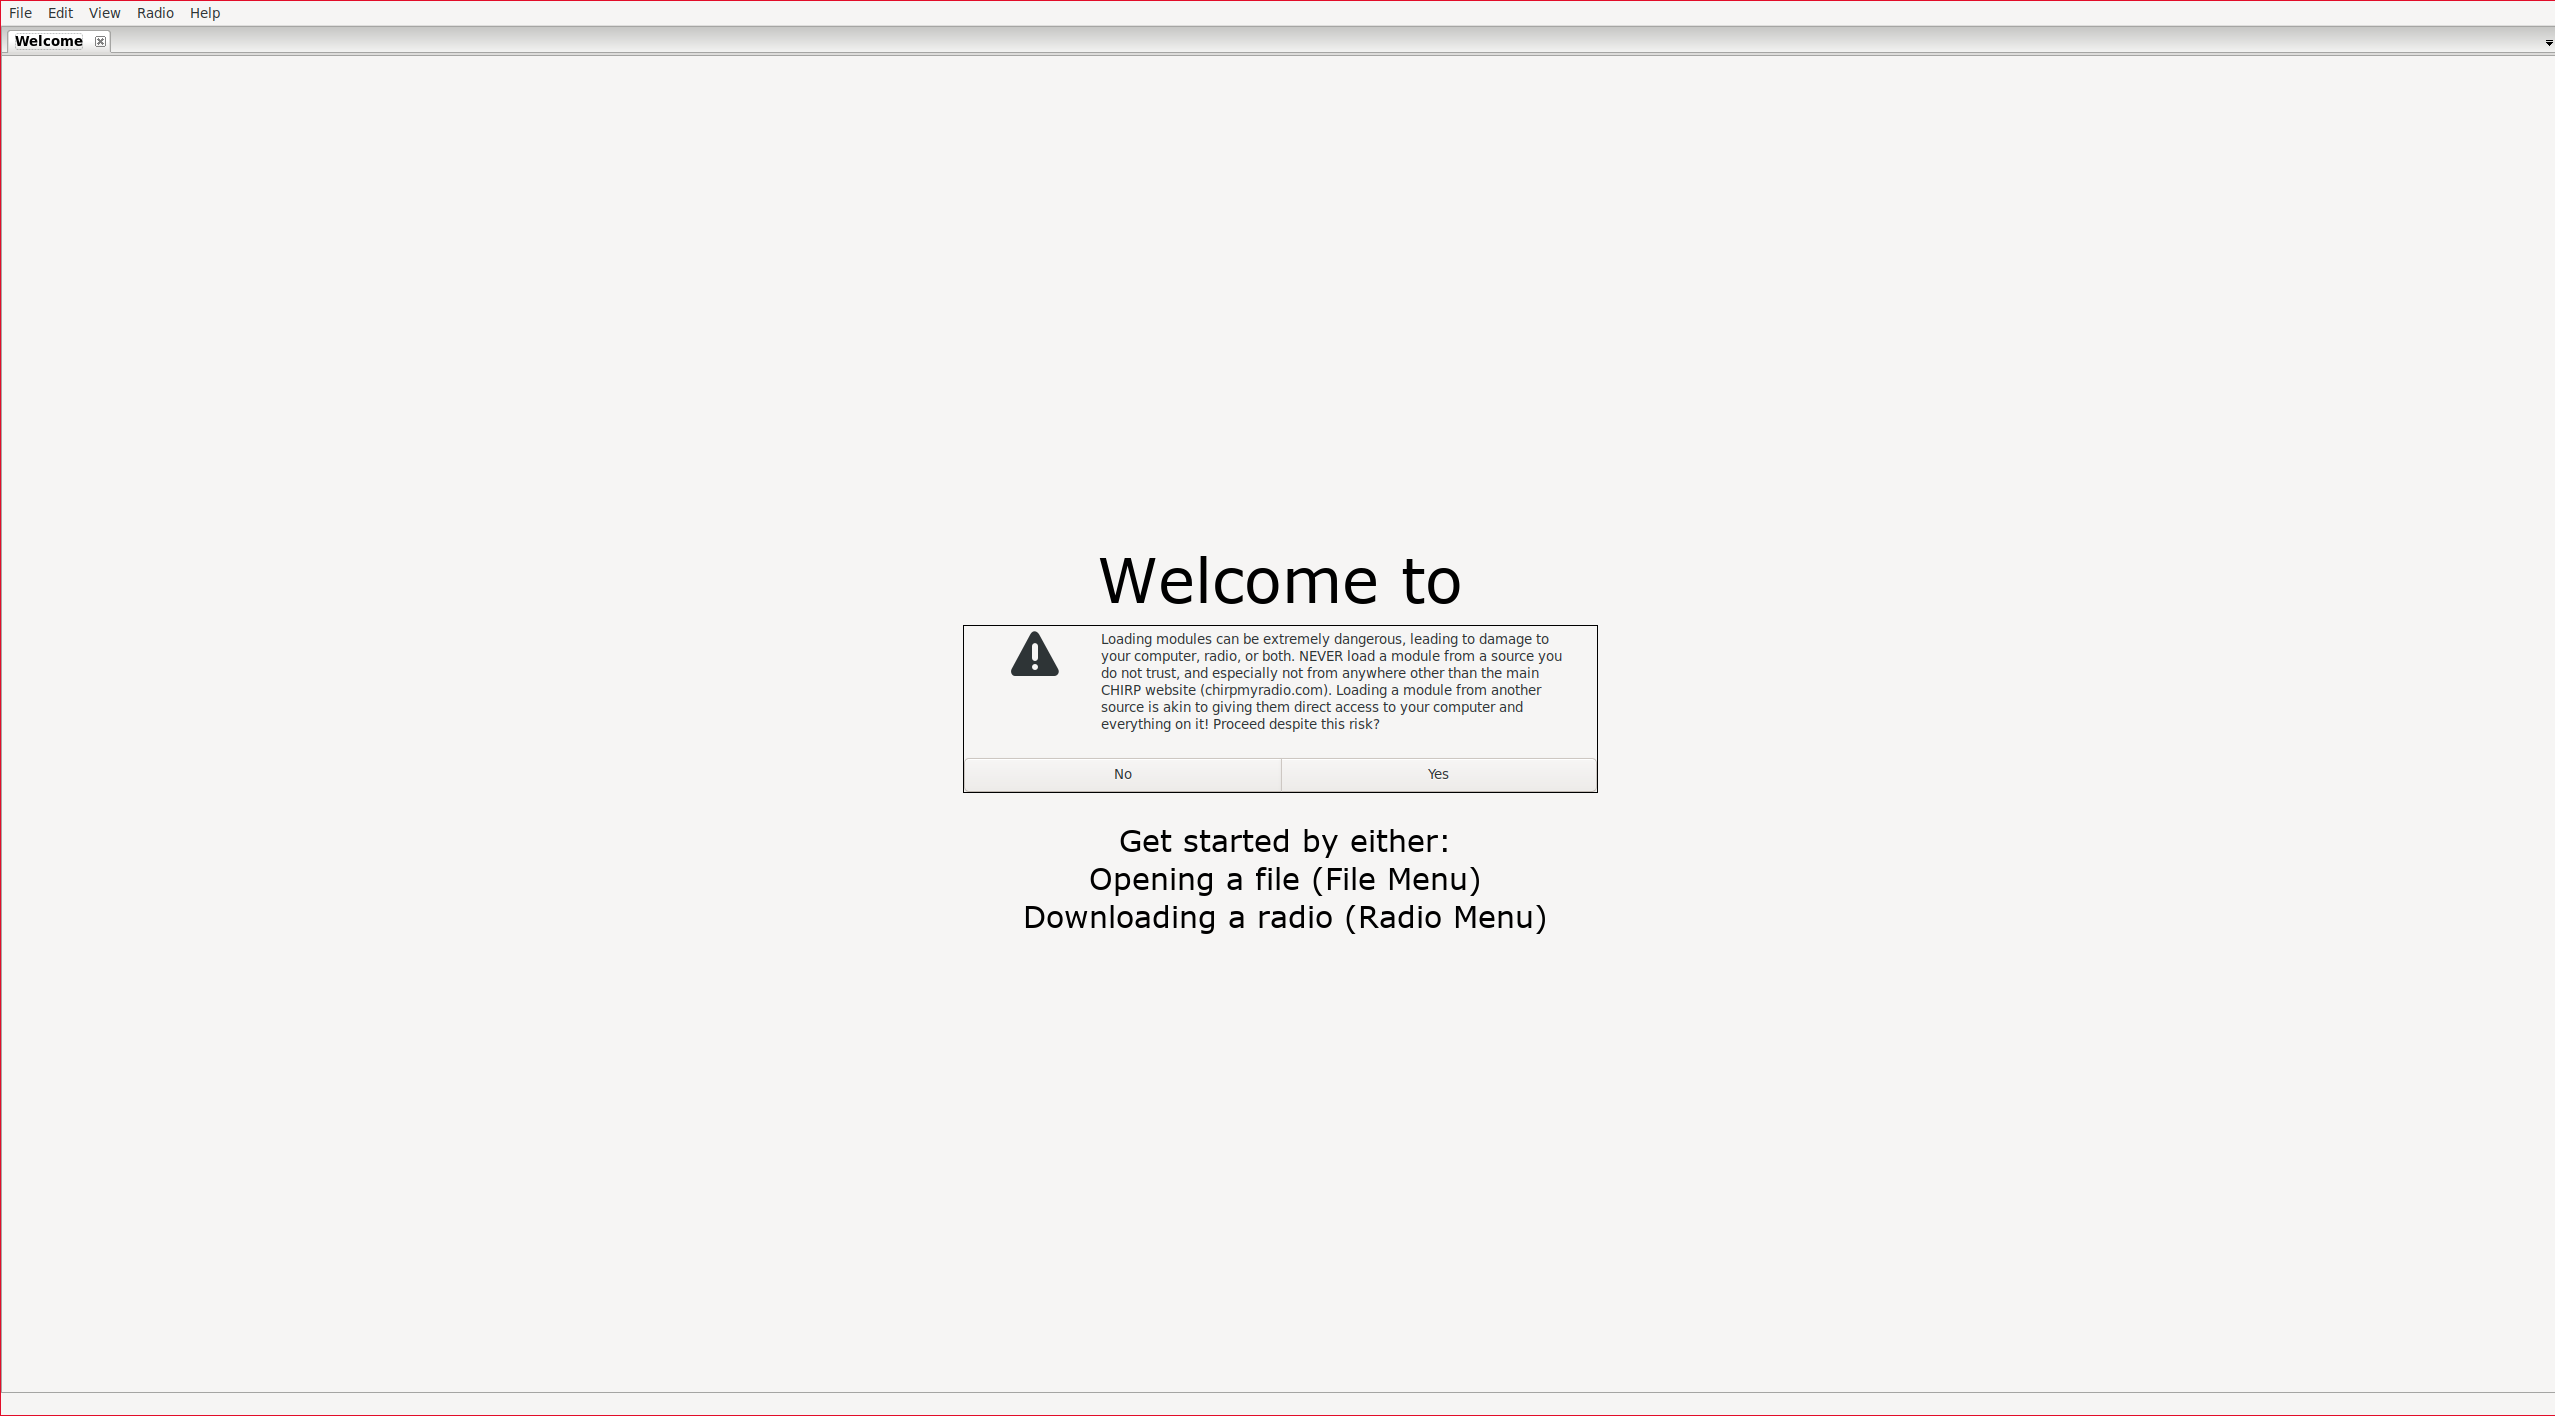Open the Radio menu
The image size is (2555, 1416).
pos(155,13)
